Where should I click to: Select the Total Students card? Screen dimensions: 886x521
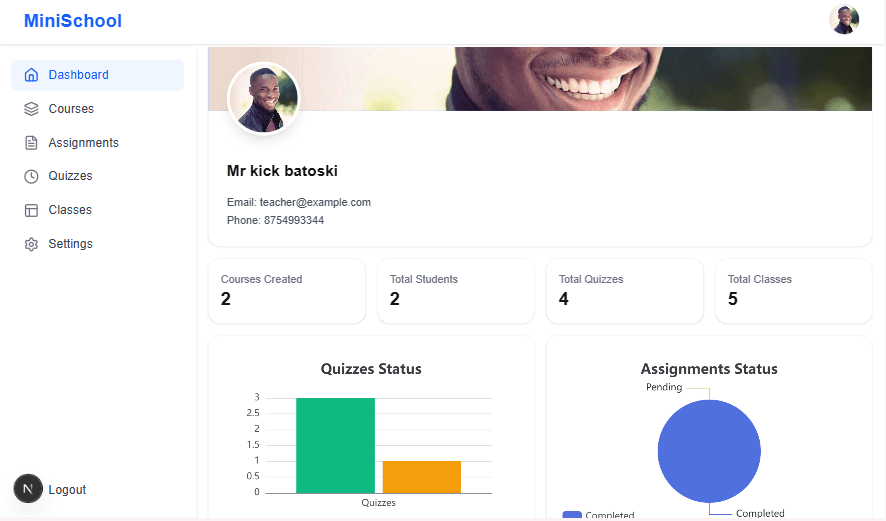pos(455,291)
